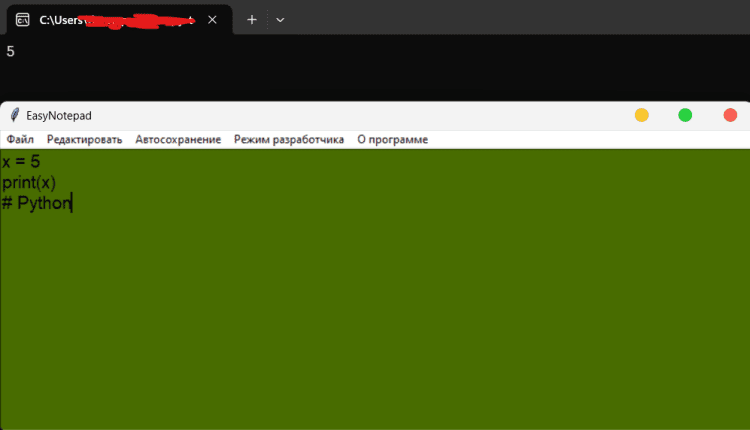Click the terminal tab console icon
The image size is (750, 430).
pos(22,20)
